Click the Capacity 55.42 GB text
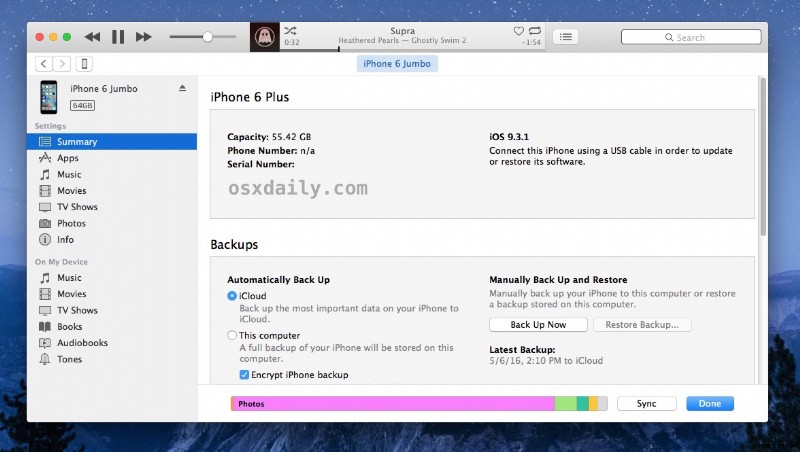This screenshot has height=452, width=800. point(269,137)
